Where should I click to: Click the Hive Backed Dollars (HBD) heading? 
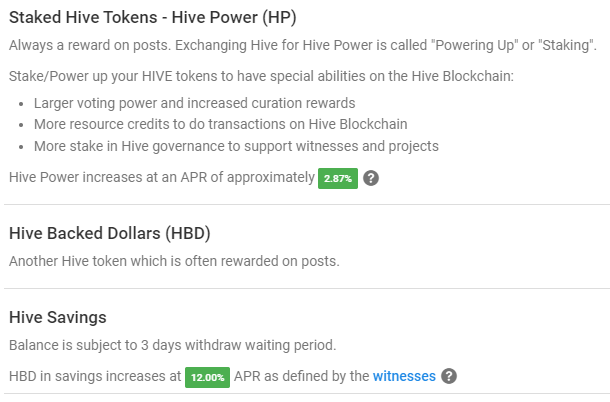pos(110,233)
